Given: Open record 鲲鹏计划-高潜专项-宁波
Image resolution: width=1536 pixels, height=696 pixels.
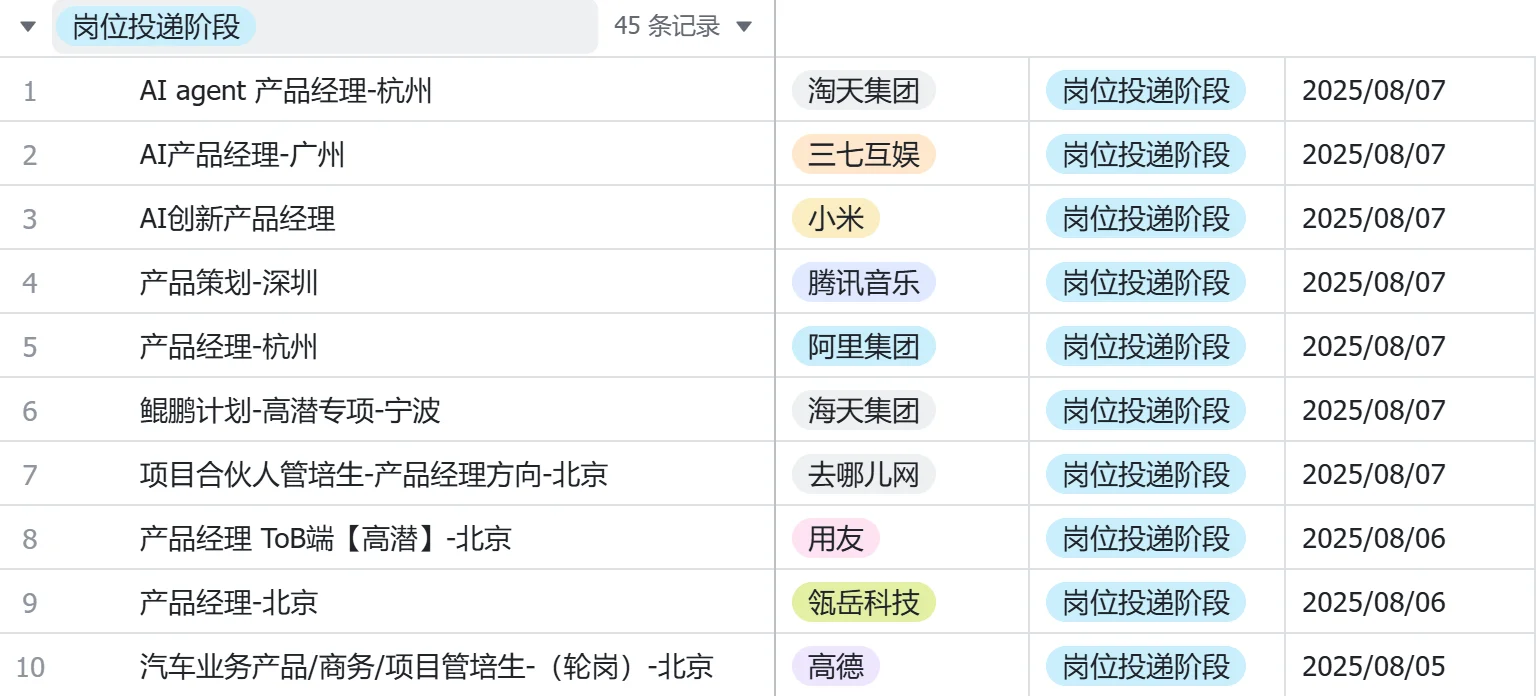Looking at the screenshot, I should [x=290, y=411].
